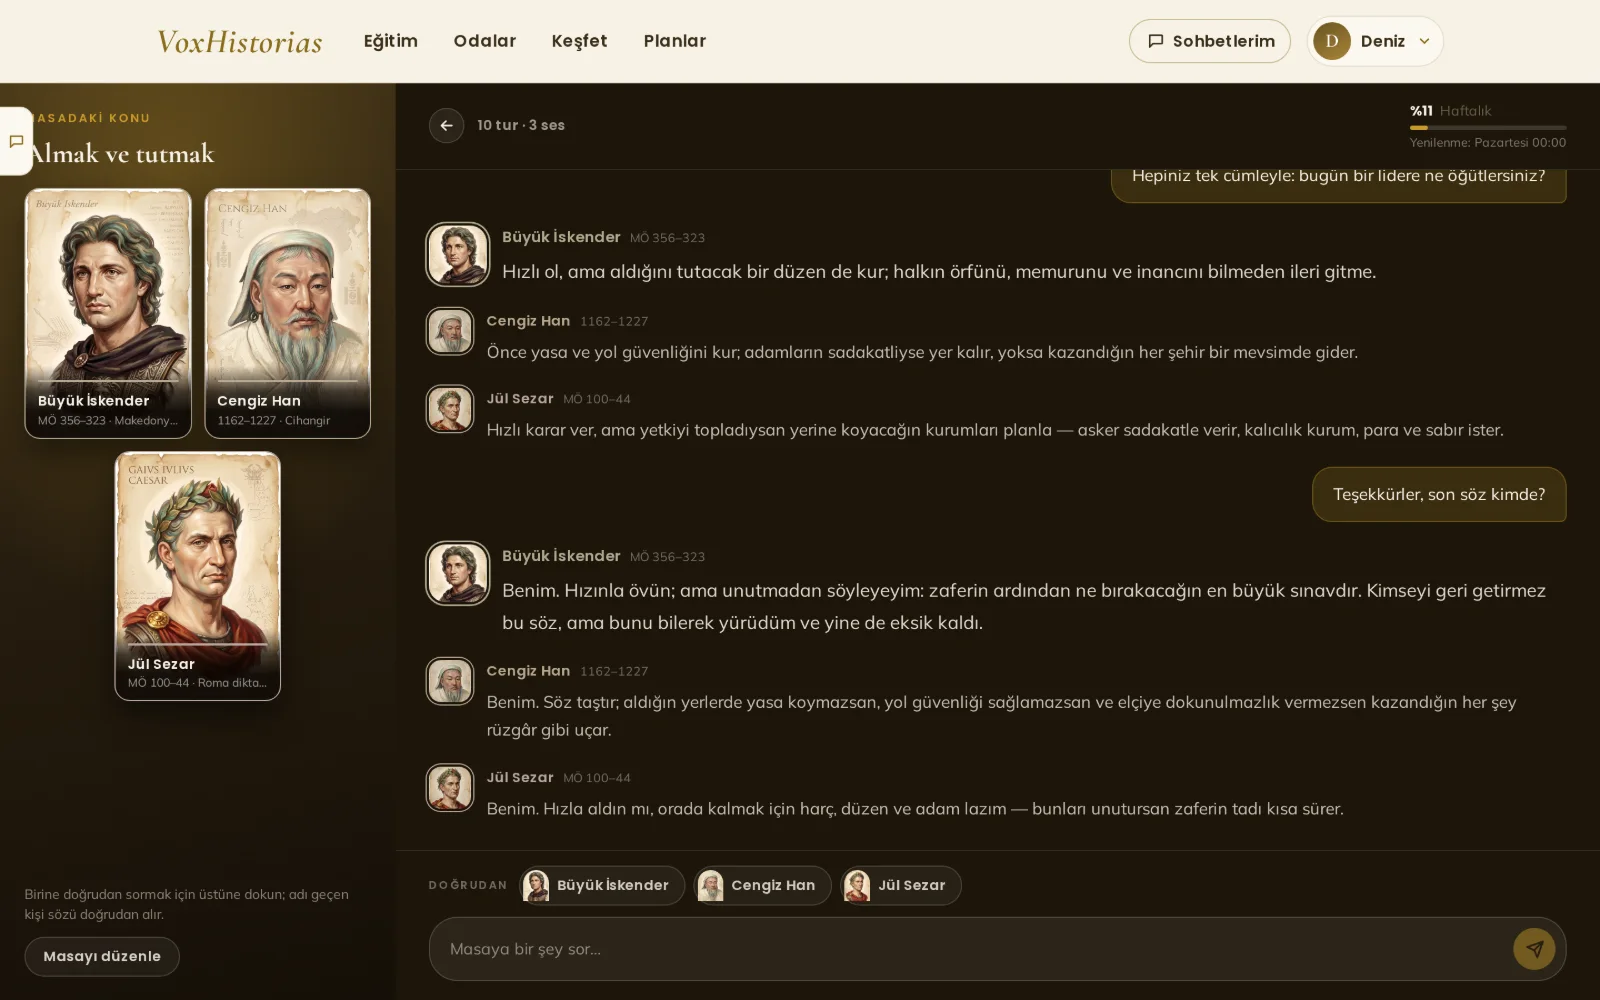The height and width of the screenshot is (1000, 1600).
Task: Click Büyük İskender avatar in first reply
Action: click(x=458, y=254)
